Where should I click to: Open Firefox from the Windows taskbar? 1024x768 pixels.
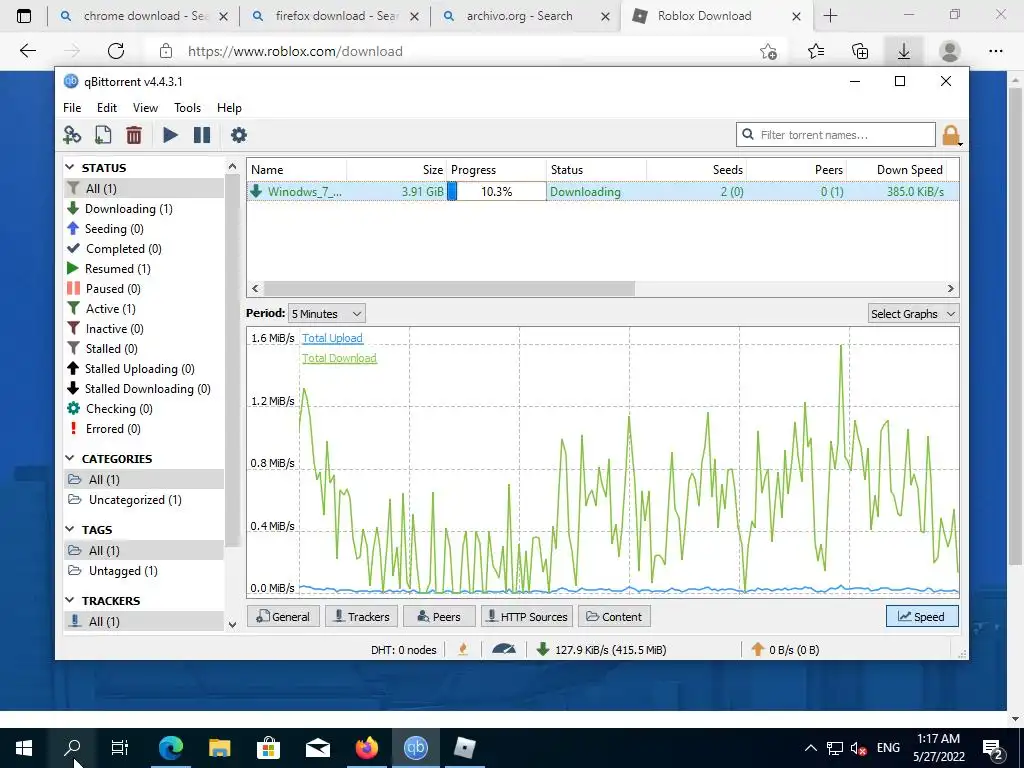[367, 747]
